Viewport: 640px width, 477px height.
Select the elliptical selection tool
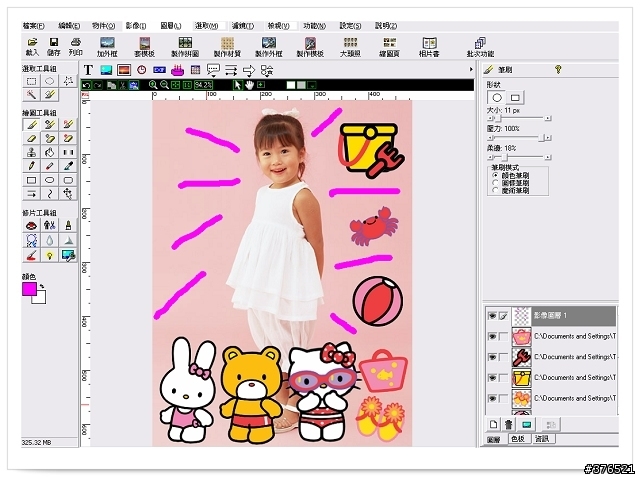(49, 81)
